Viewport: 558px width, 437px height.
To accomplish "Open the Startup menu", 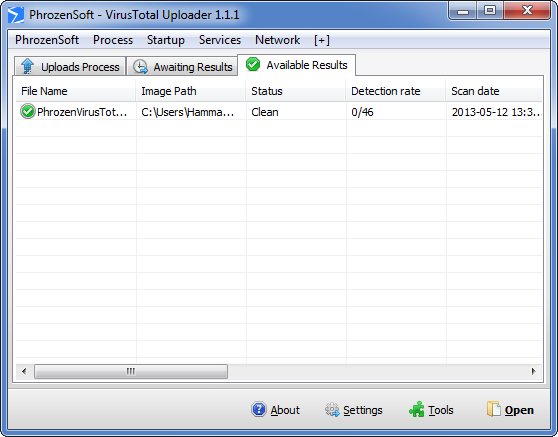I will (166, 40).
